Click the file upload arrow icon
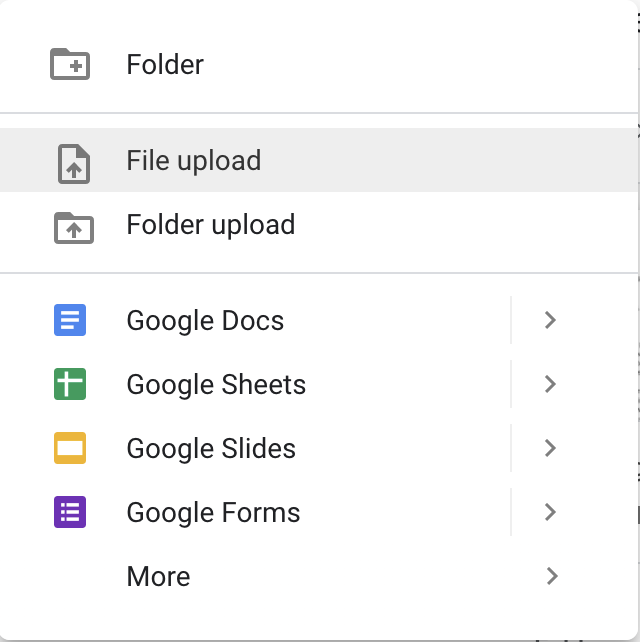This screenshot has height=642, width=640. (x=74, y=164)
